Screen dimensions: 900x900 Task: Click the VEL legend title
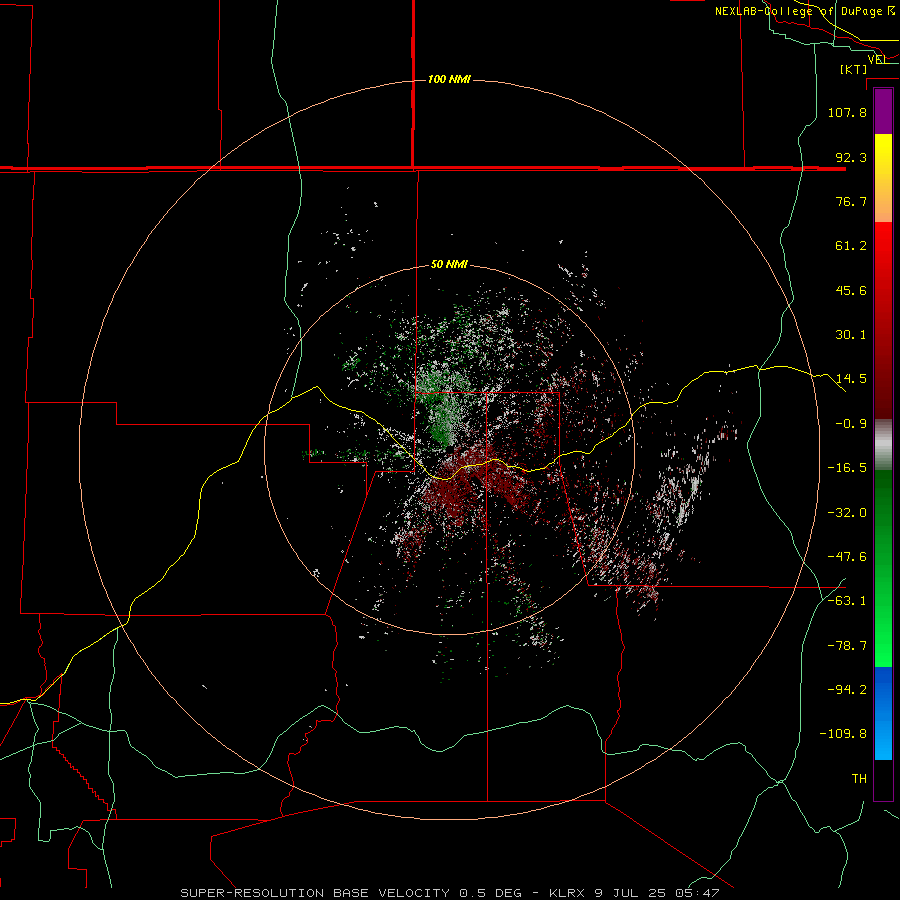tap(877, 59)
